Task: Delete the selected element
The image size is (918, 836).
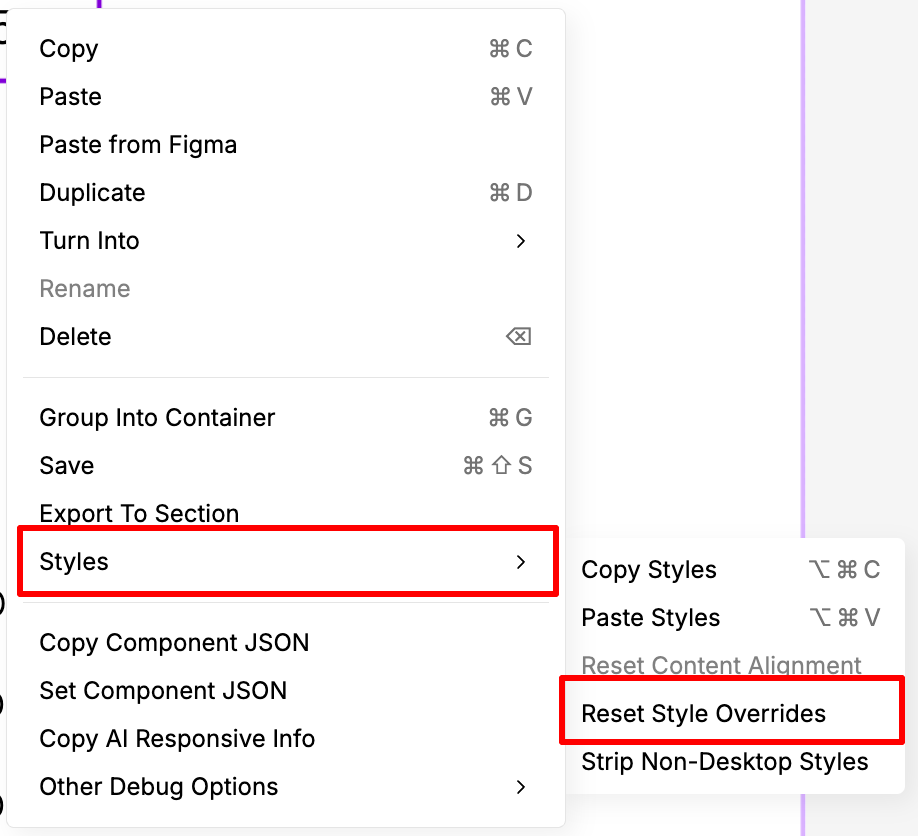Action: point(75,337)
